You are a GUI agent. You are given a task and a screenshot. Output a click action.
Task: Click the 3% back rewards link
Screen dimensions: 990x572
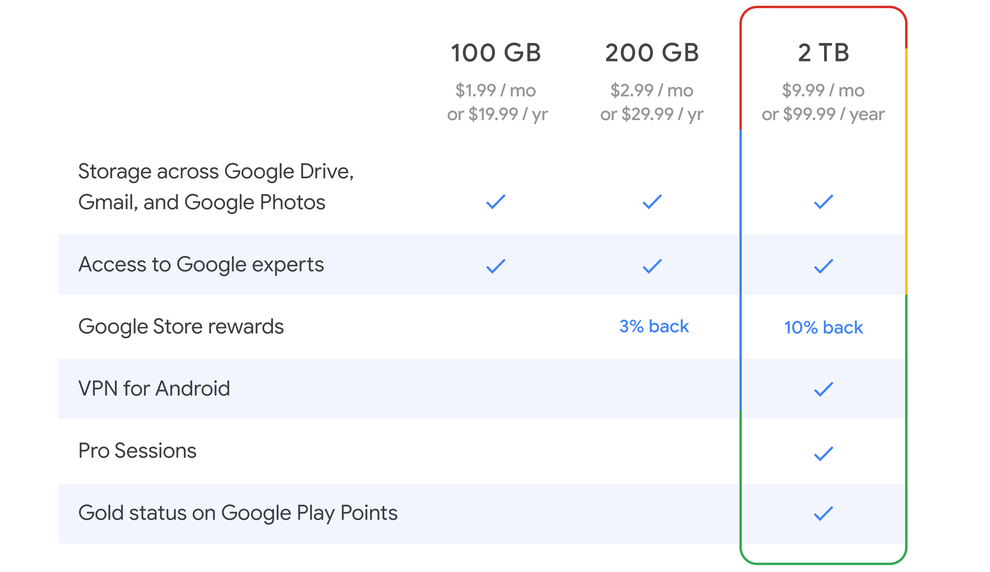(653, 326)
